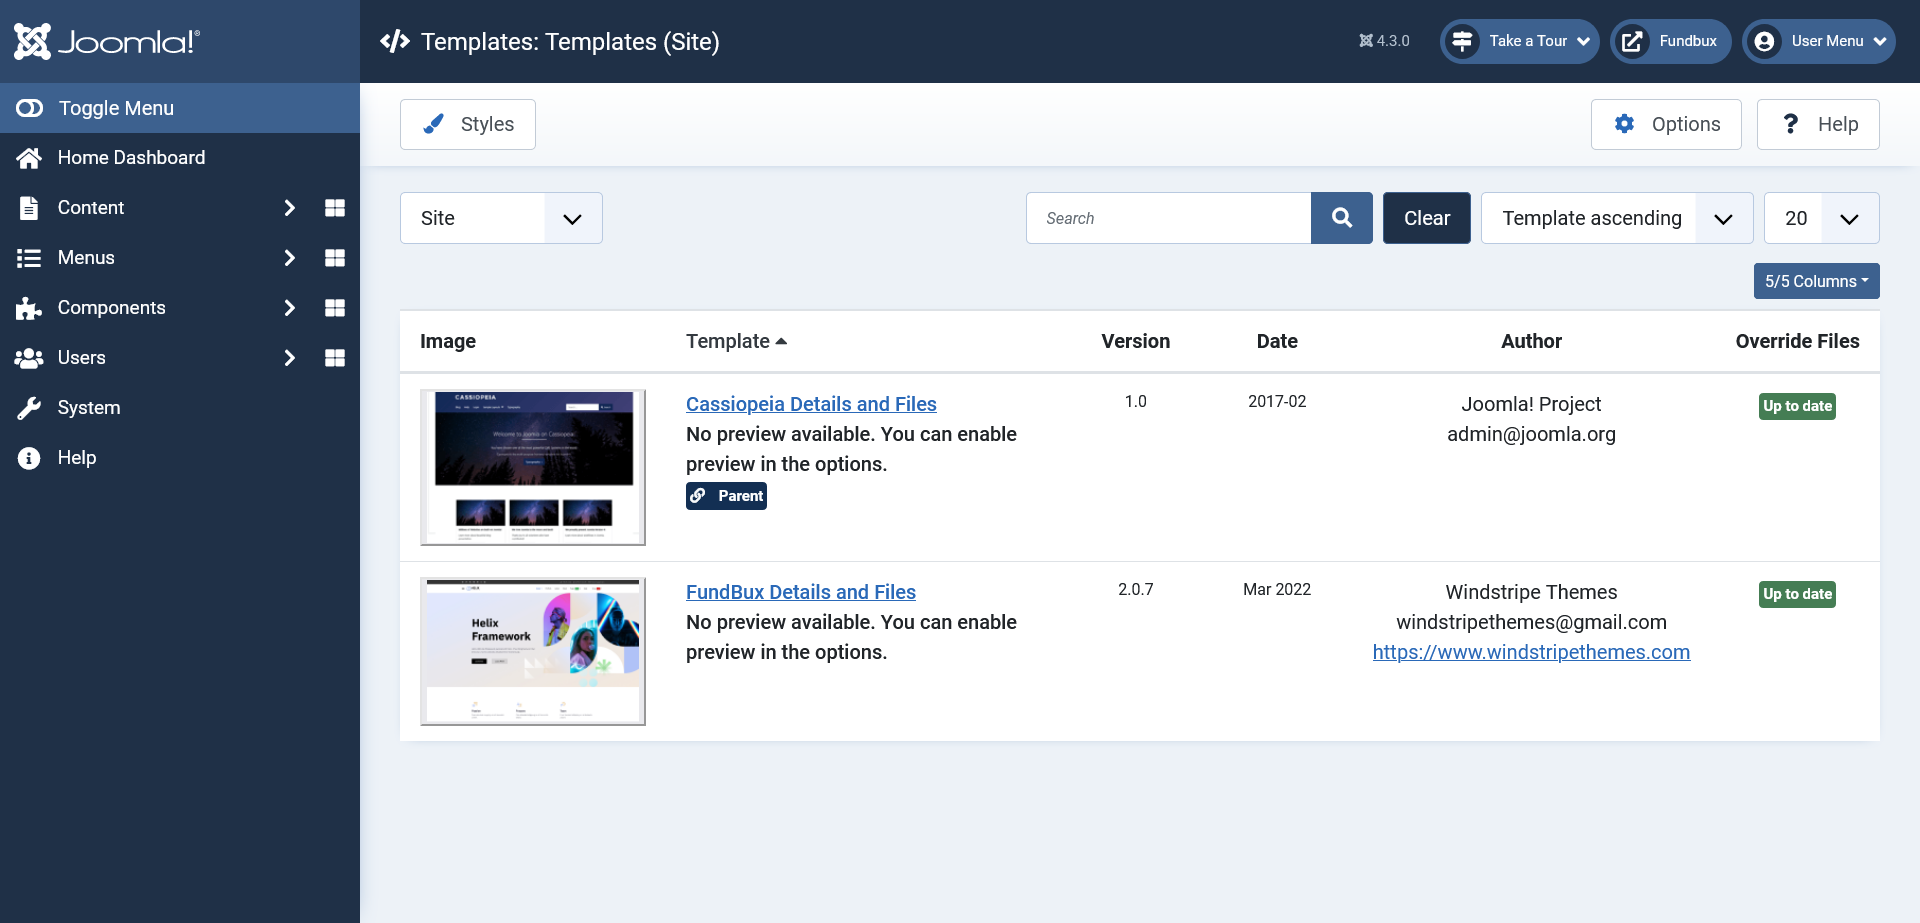
Task: Open the Site/Administrator client dropdown
Action: [501, 218]
